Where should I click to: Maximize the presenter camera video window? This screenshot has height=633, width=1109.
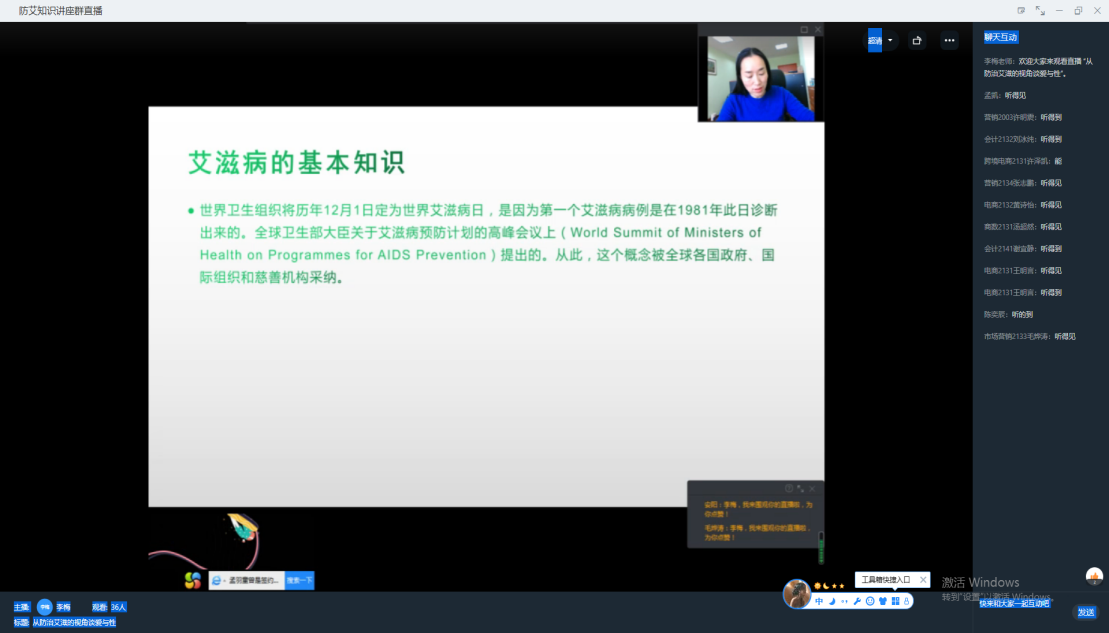(804, 30)
